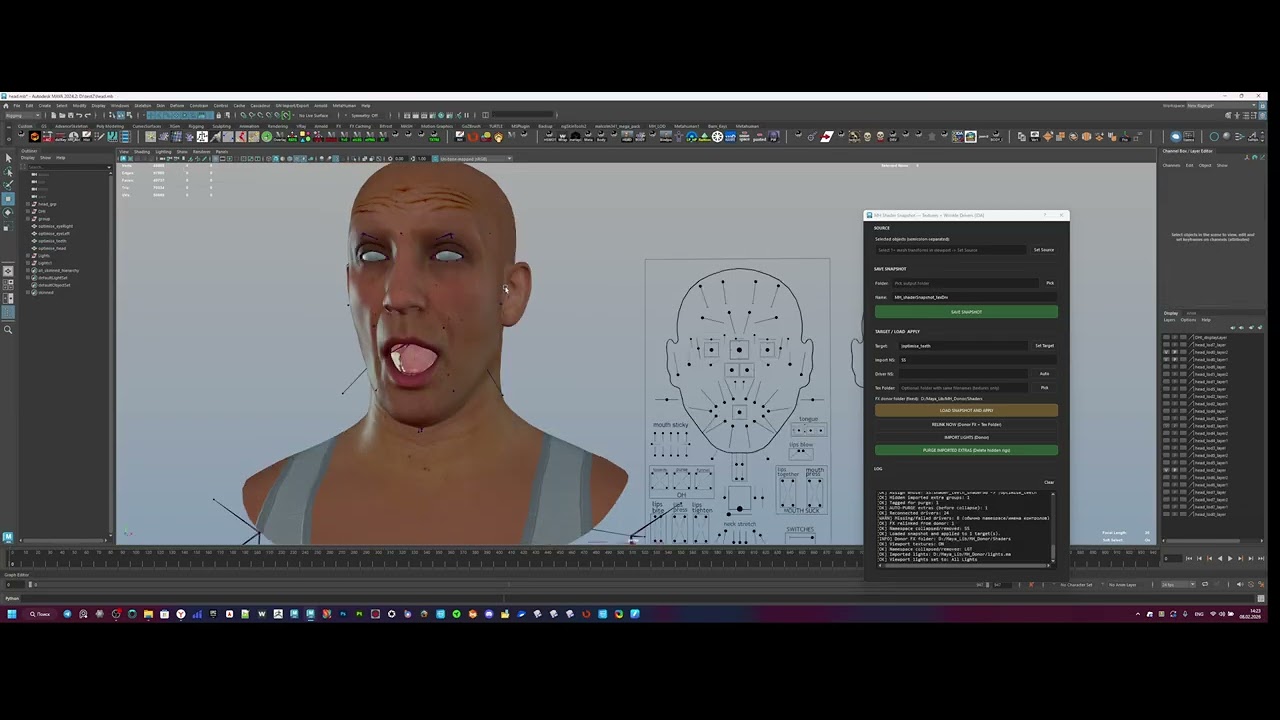Click the soccer-ball shelf icon
Viewport: 1280px width, 720px height.
coord(717,136)
